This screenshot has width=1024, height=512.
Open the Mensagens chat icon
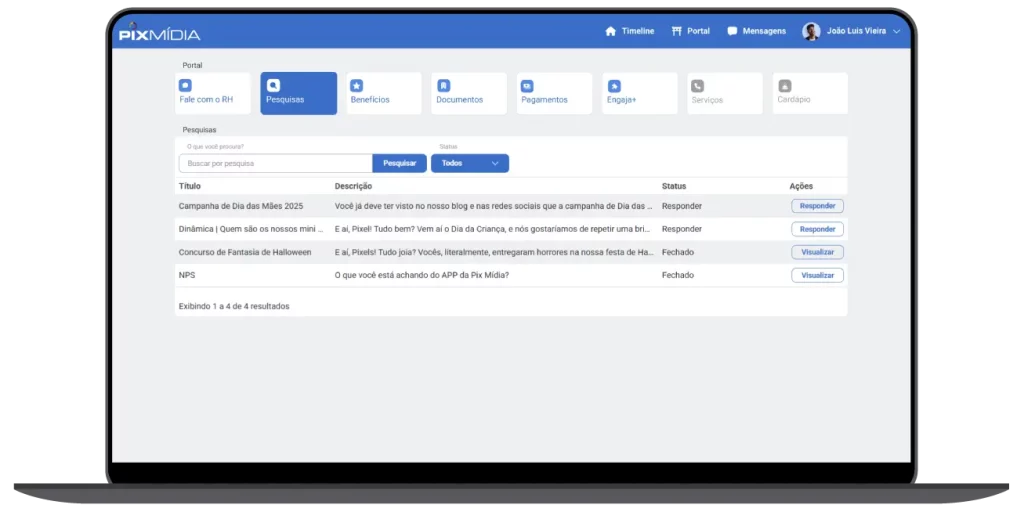coord(732,31)
